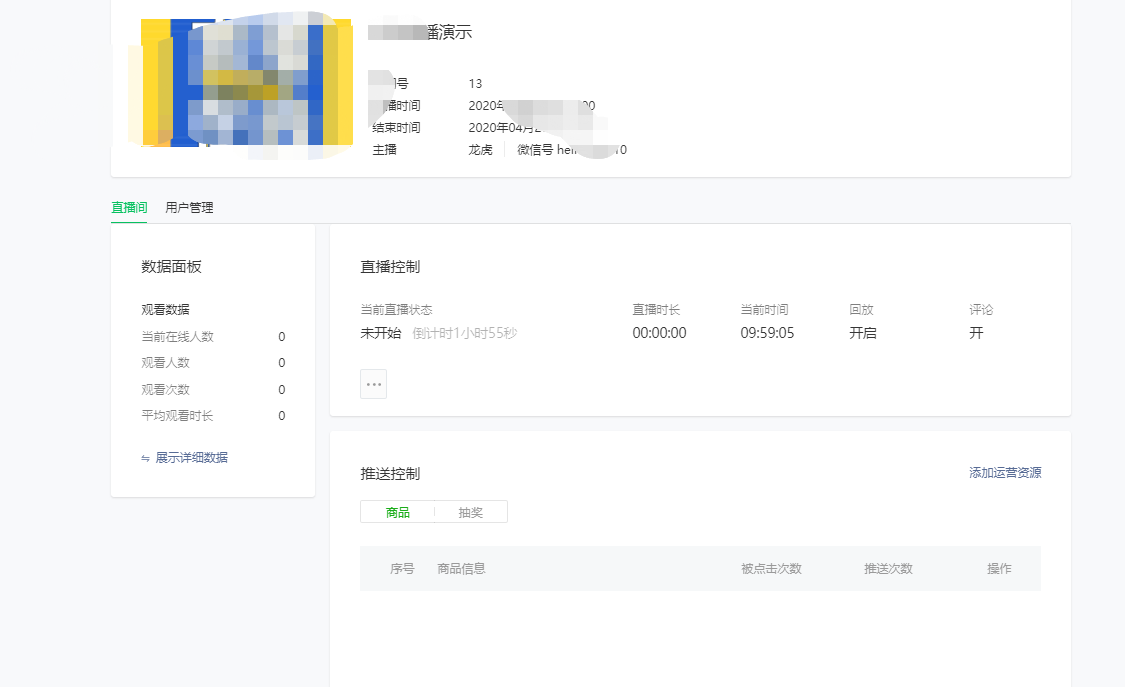
Task: Select the 抽奖 tab in 推送控制
Action: 471,512
